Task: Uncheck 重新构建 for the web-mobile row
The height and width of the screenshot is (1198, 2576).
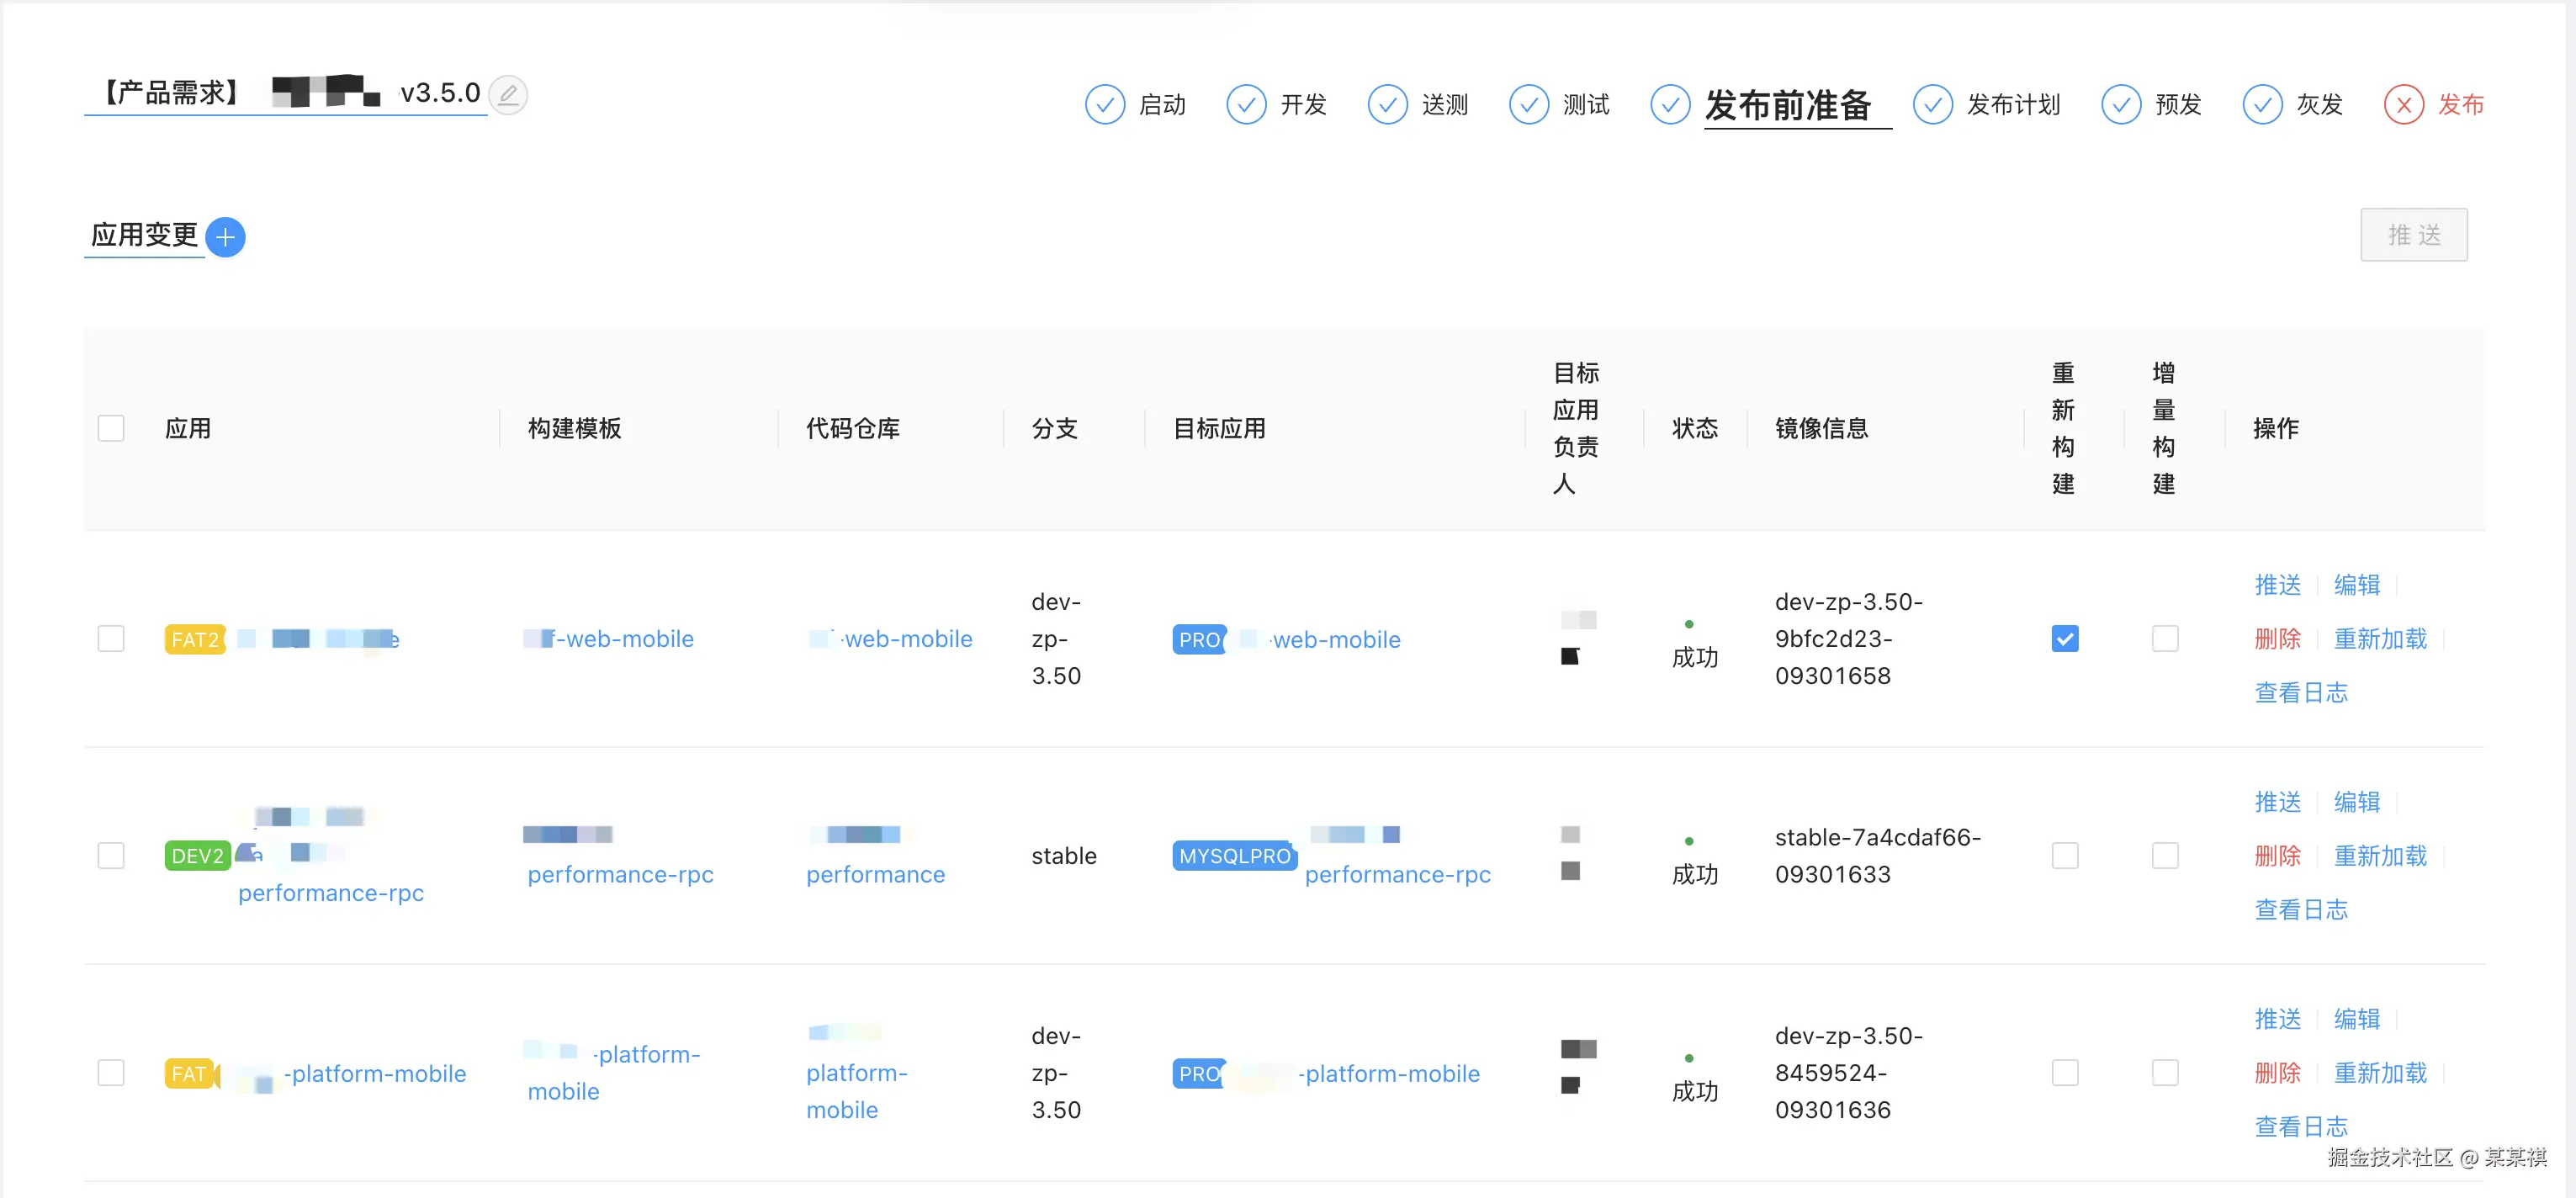Action: pos(2064,638)
